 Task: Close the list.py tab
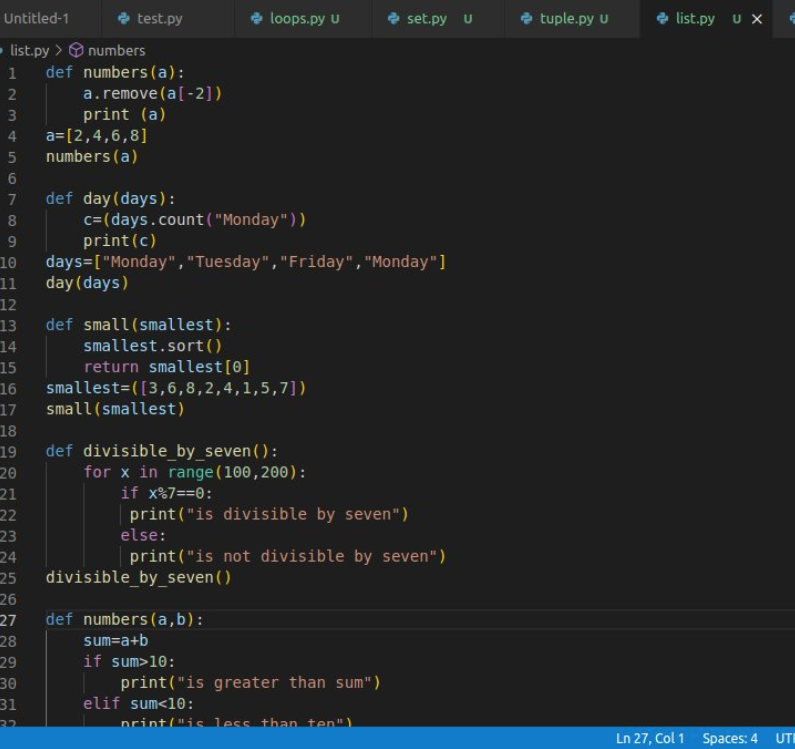[x=756, y=19]
